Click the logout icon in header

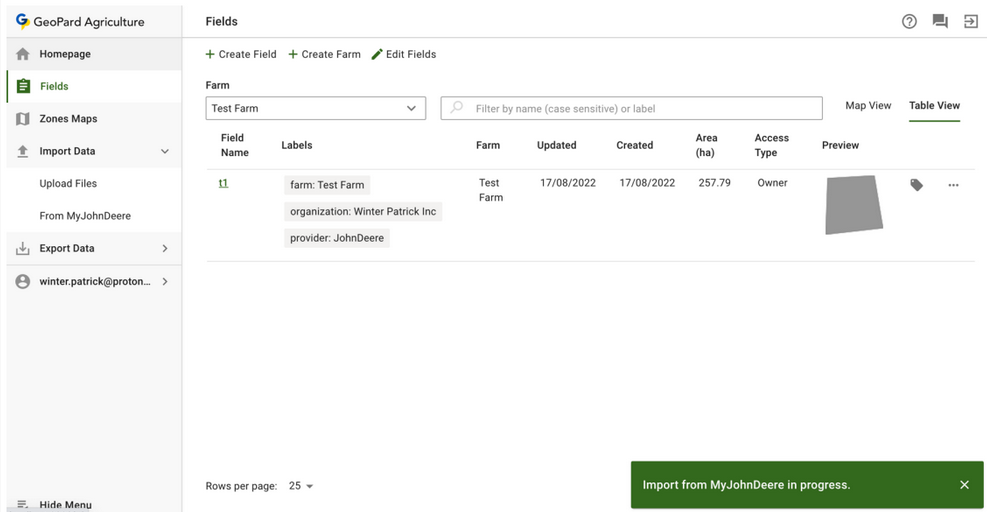point(970,21)
